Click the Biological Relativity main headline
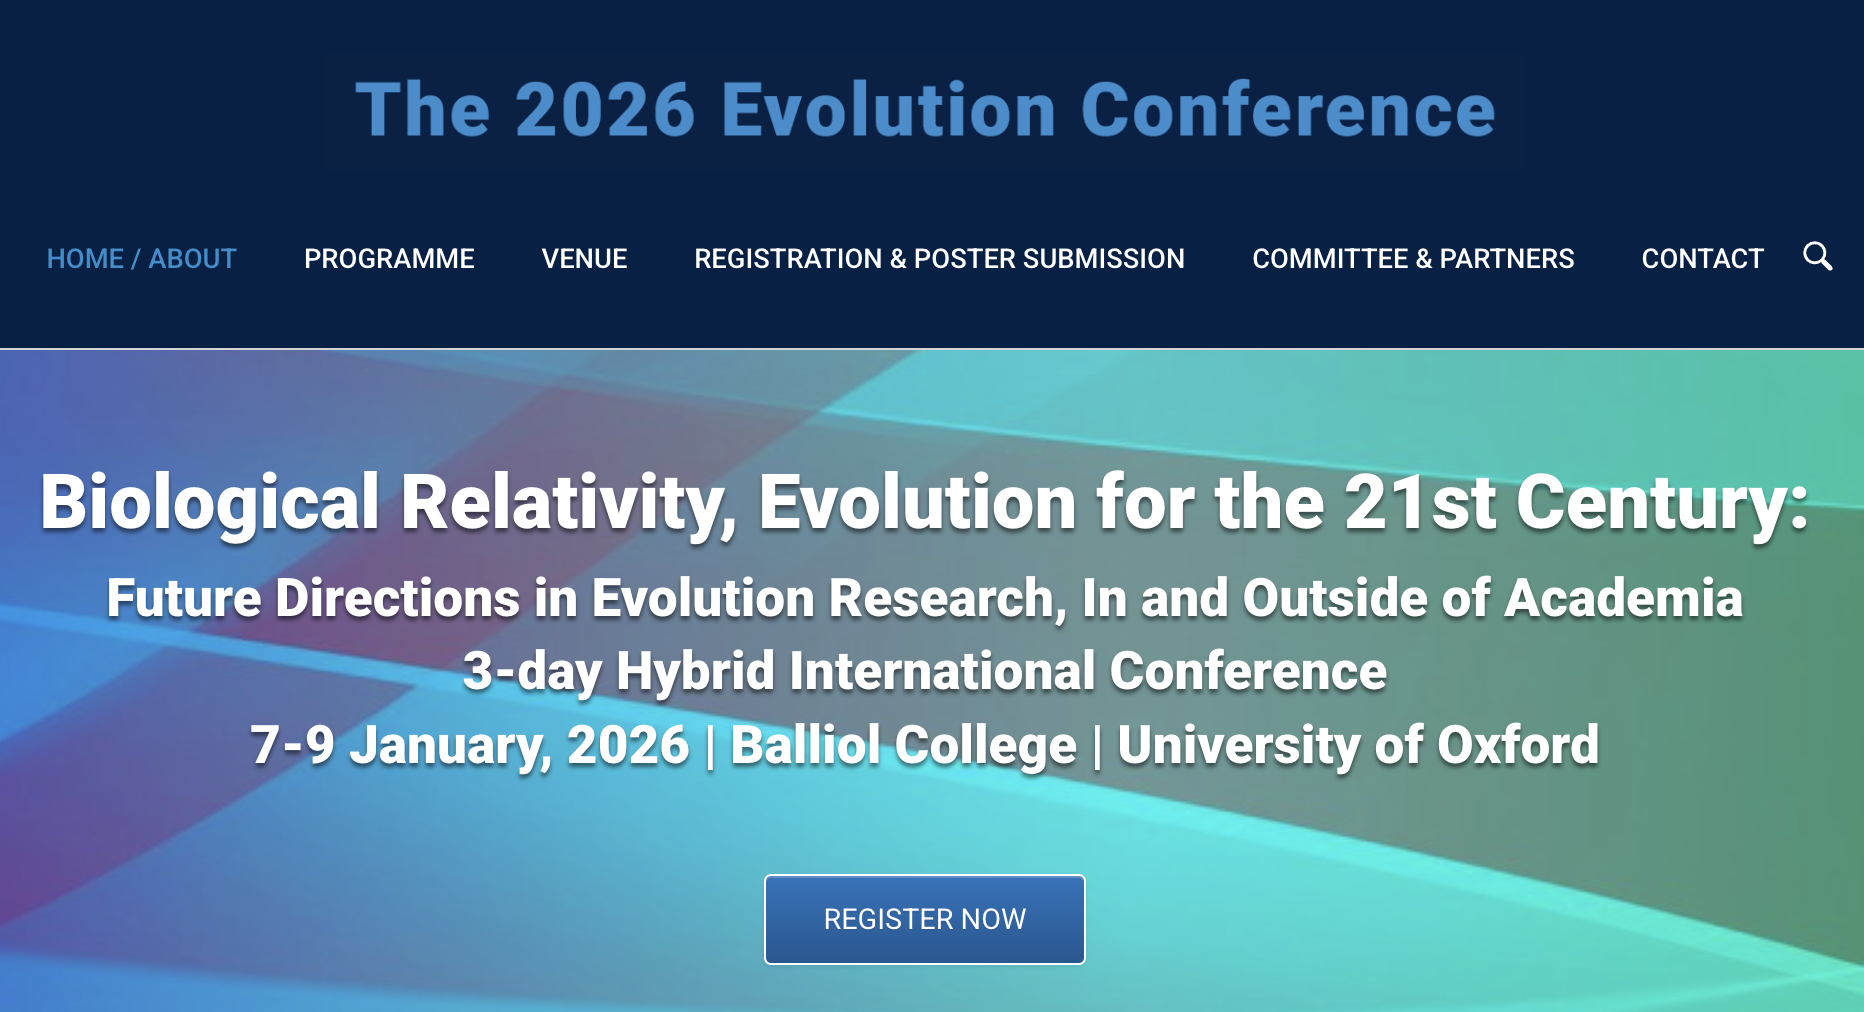1864x1012 pixels. click(924, 502)
